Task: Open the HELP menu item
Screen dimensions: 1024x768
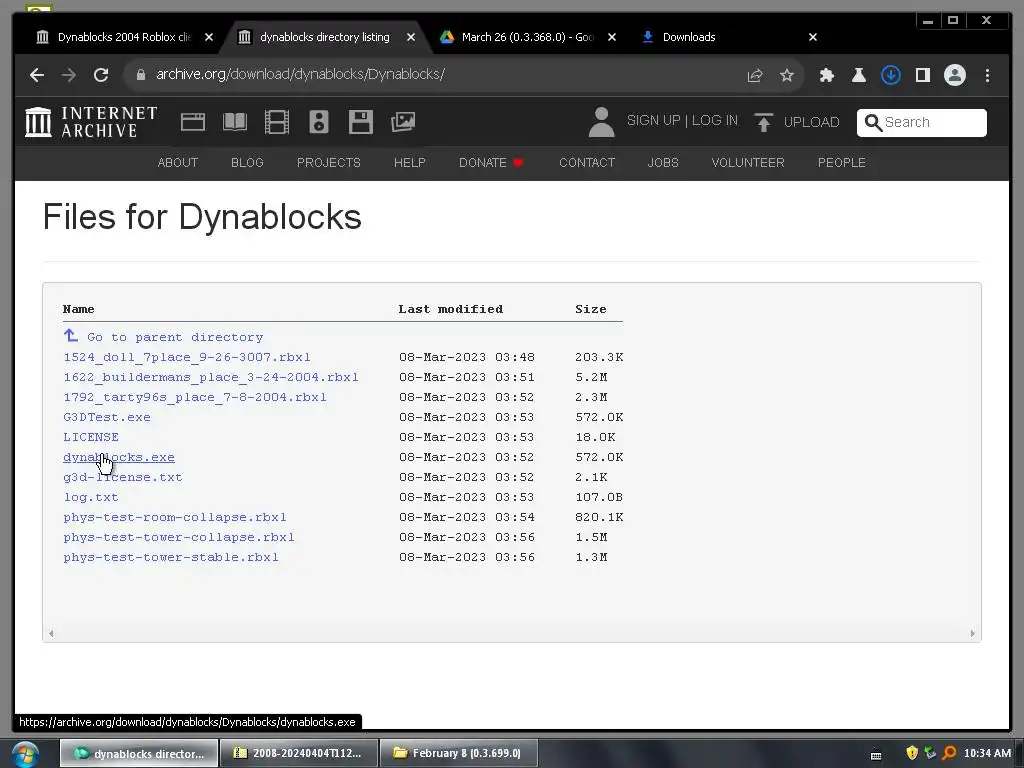Action: pyautogui.click(x=409, y=163)
